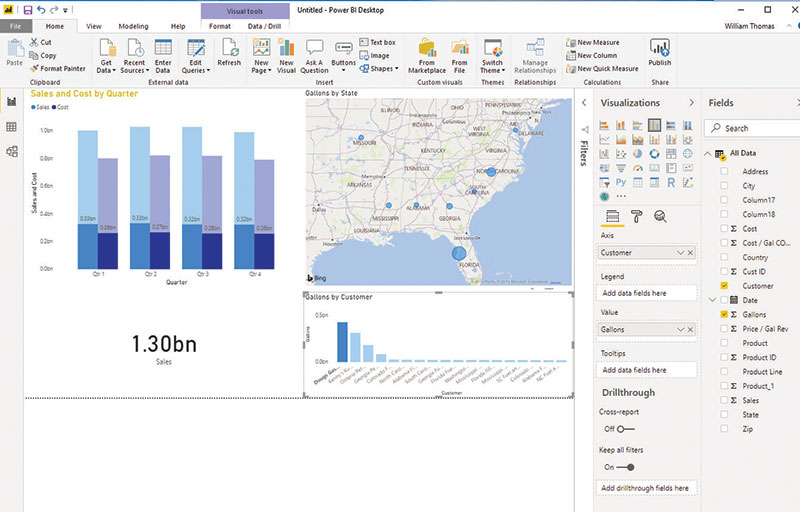Tick the State field checkbox
Screen dimensions: 800x512
click(x=724, y=415)
